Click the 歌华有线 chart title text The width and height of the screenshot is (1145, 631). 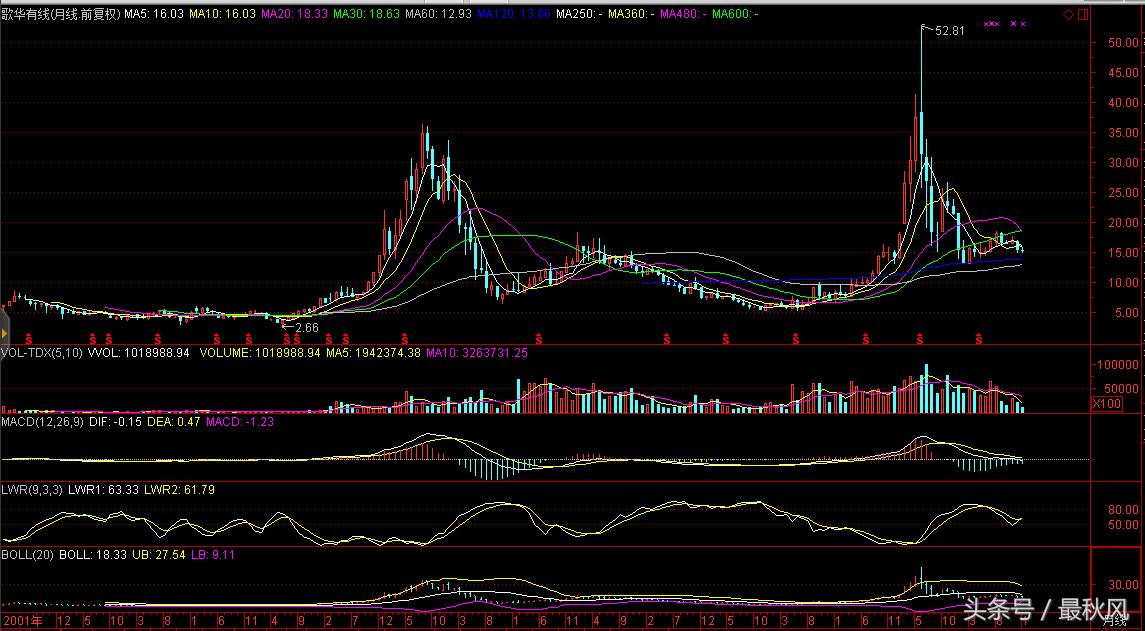(x=30, y=15)
